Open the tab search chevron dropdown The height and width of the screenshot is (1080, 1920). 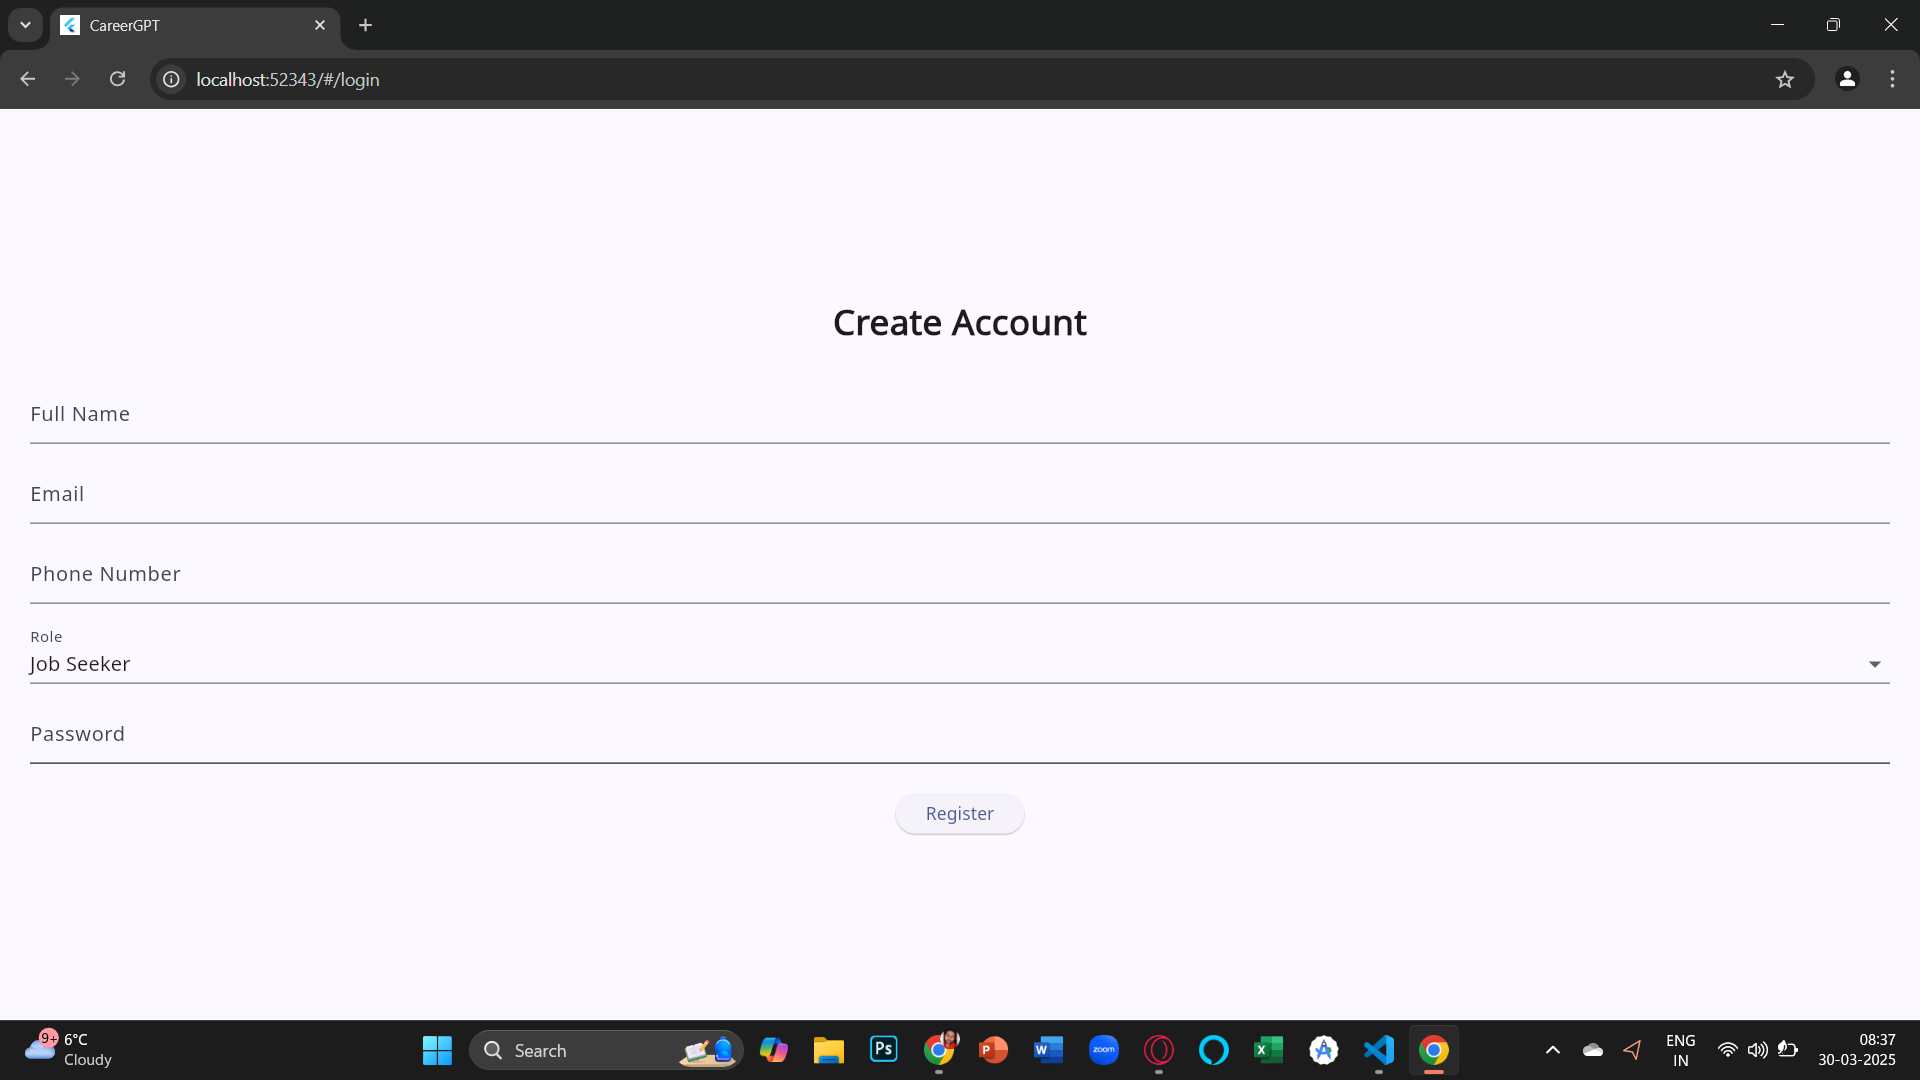25,25
